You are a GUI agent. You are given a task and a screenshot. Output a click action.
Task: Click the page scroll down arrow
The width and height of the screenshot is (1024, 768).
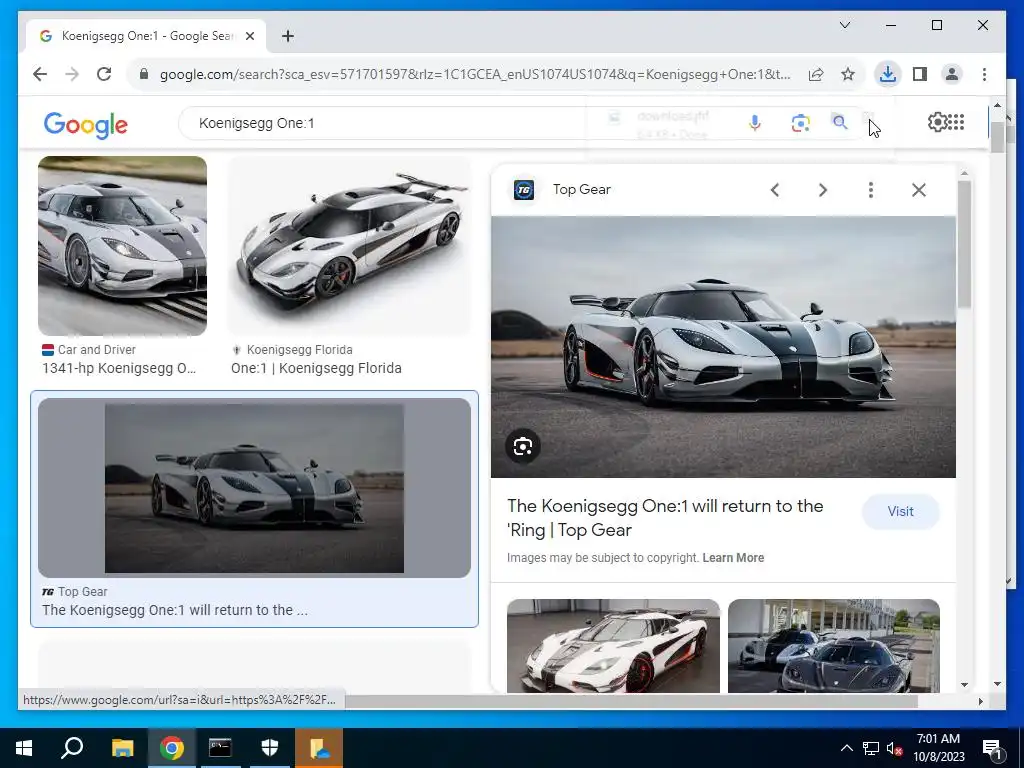click(997, 684)
